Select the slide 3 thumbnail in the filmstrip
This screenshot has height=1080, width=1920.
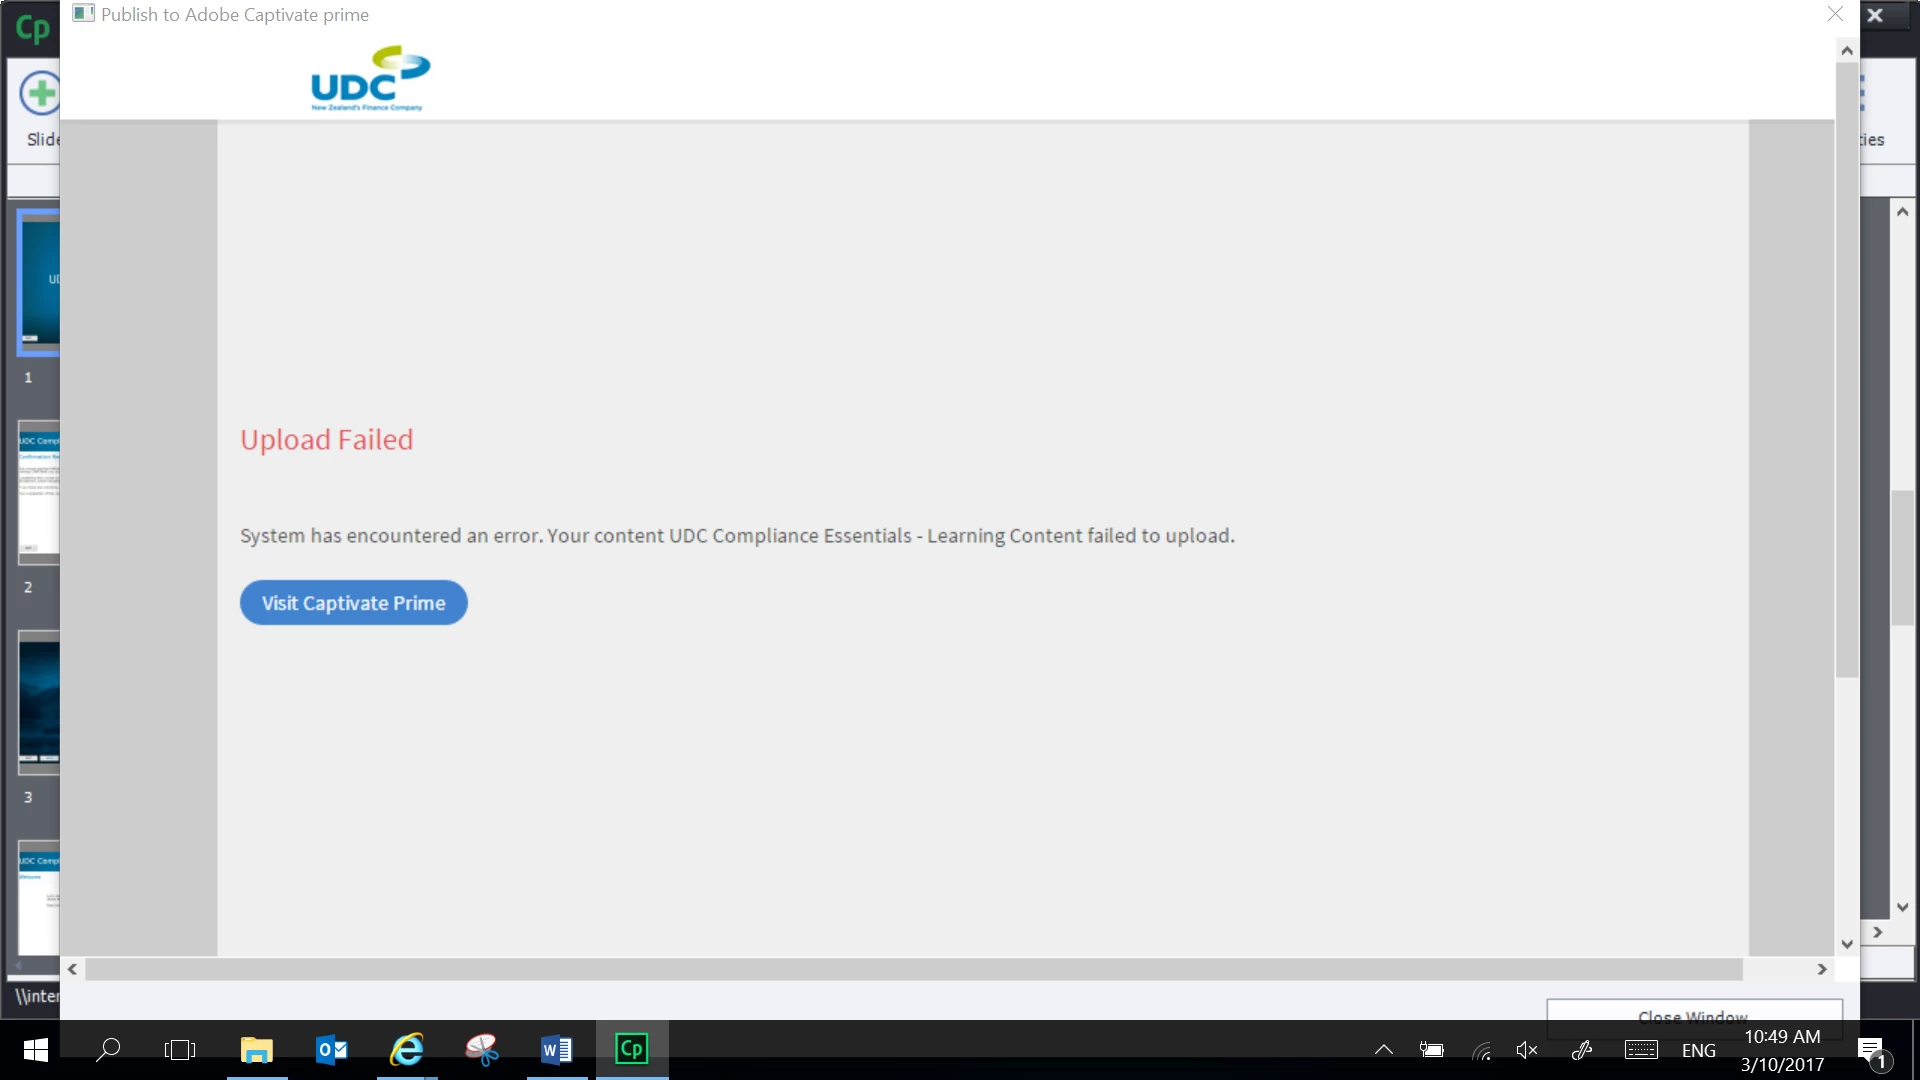[39, 702]
